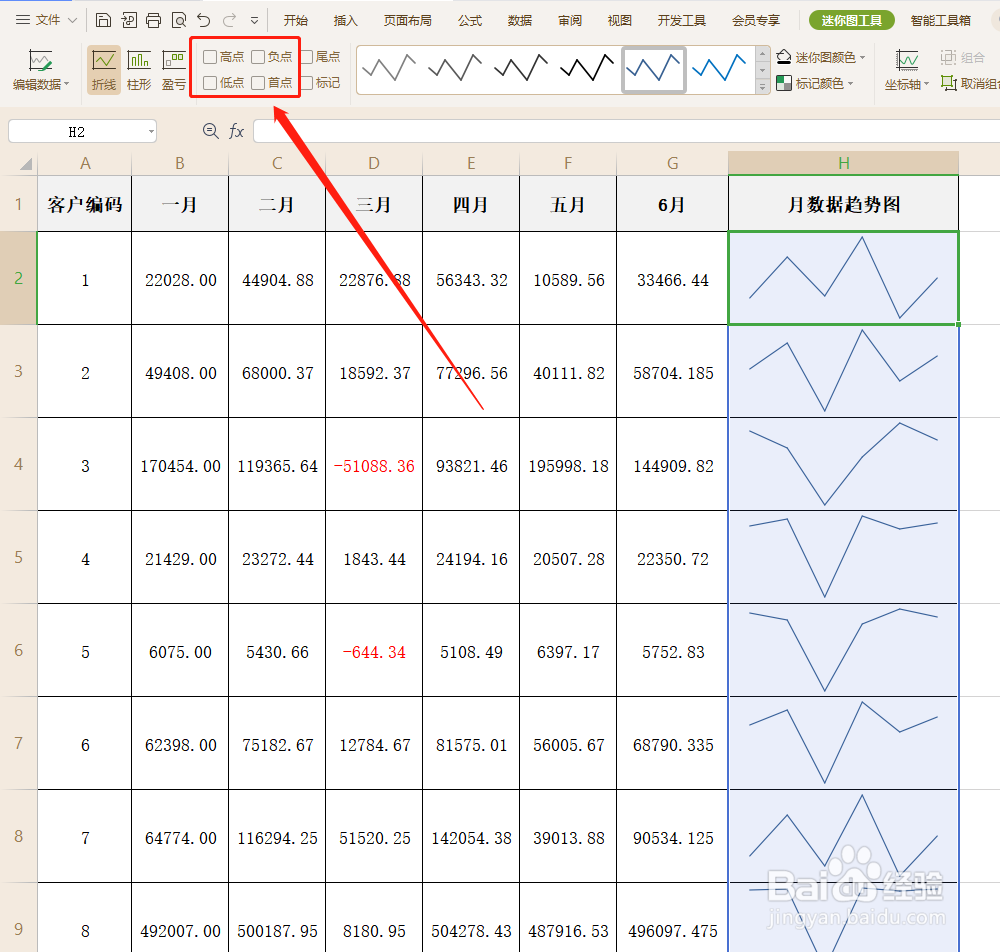Open the 迷你图颜色 sparkline color dropdown
1000x952 pixels.
click(x=820, y=58)
